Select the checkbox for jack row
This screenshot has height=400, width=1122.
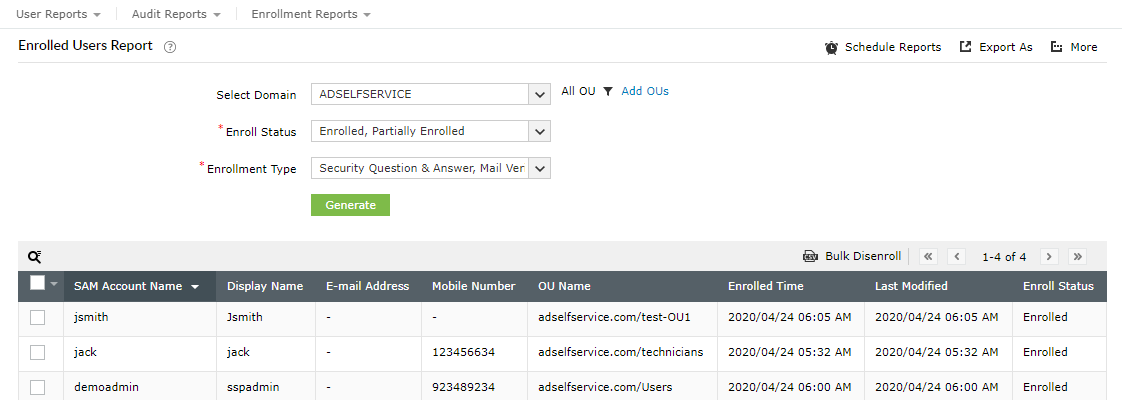[x=38, y=352]
